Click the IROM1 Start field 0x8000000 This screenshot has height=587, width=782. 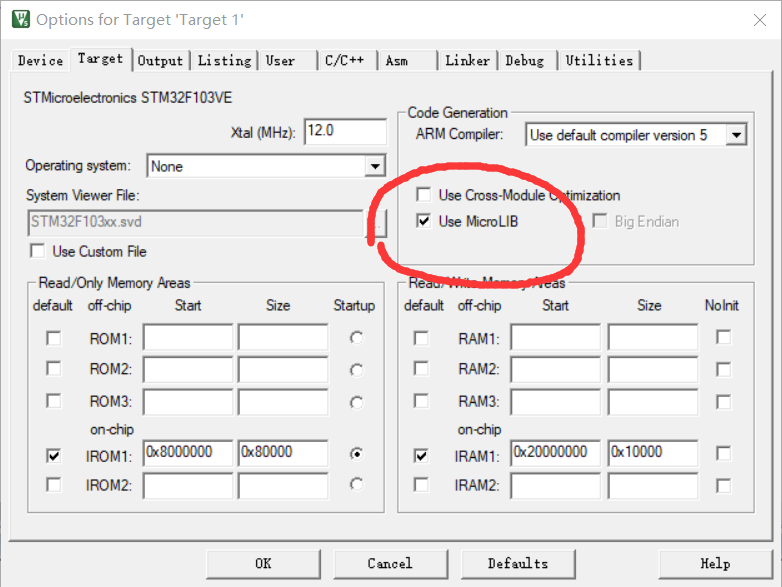188,453
